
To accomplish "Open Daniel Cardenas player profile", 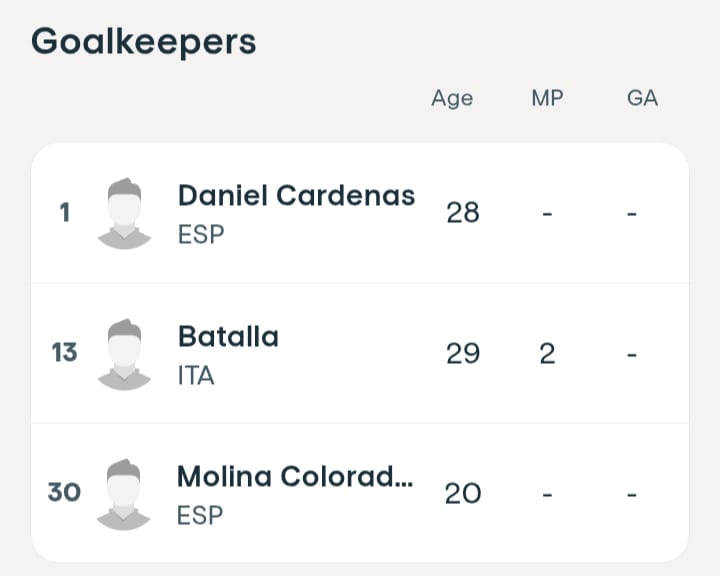I will tap(296, 195).
